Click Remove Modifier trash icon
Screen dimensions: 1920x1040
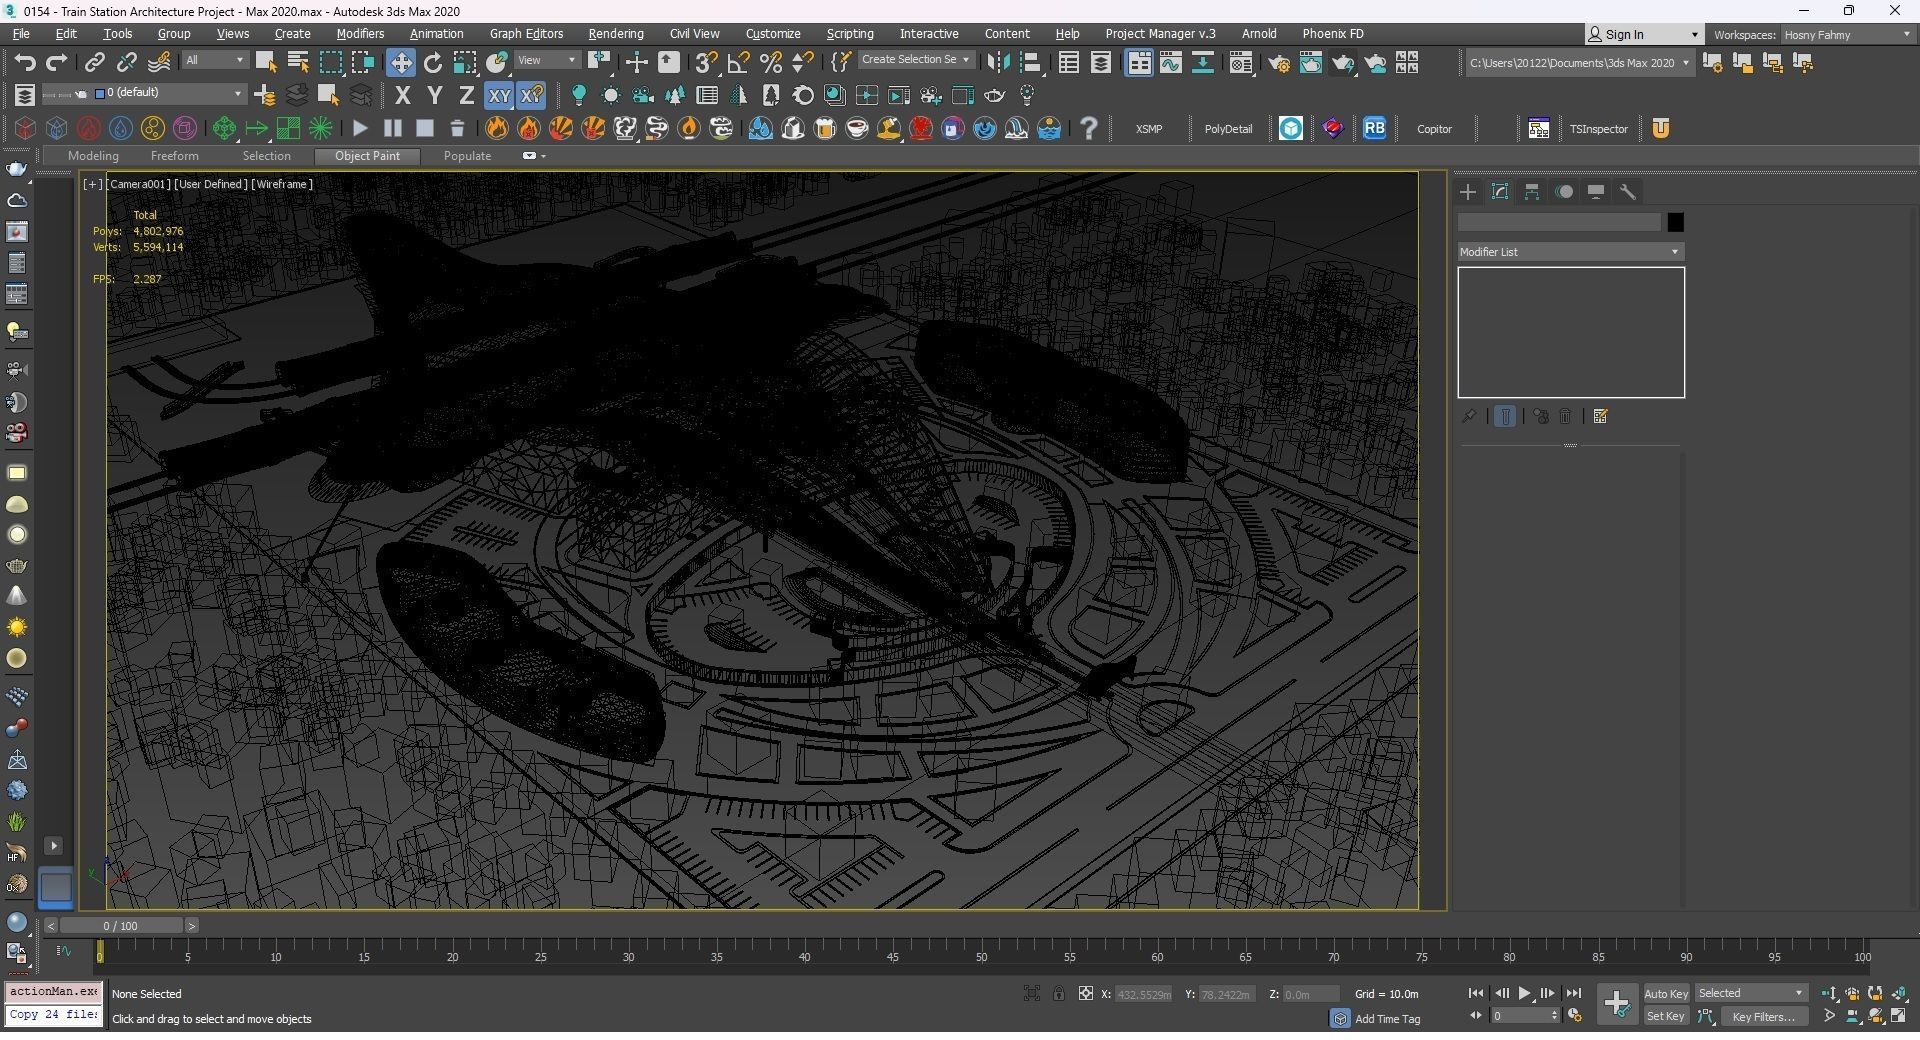click(x=1566, y=417)
